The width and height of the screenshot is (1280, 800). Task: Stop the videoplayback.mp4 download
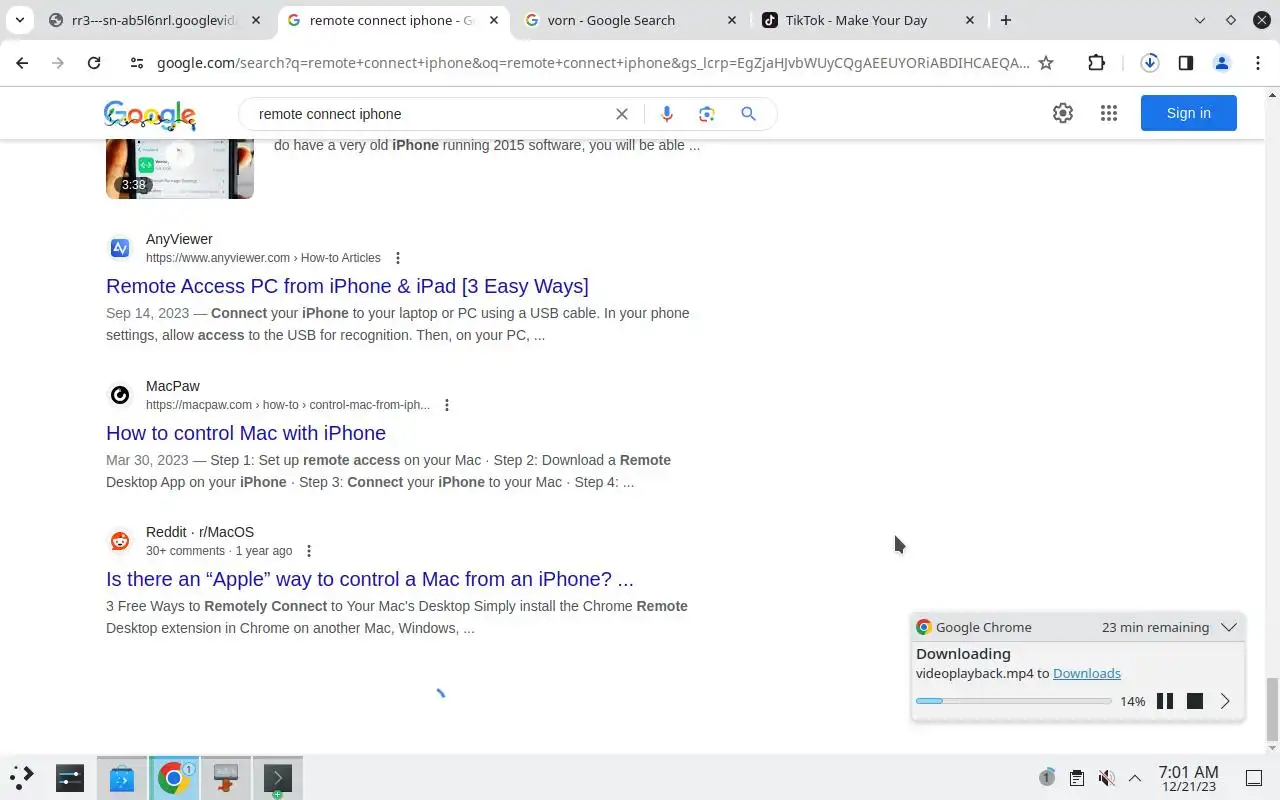[1195, 701]
